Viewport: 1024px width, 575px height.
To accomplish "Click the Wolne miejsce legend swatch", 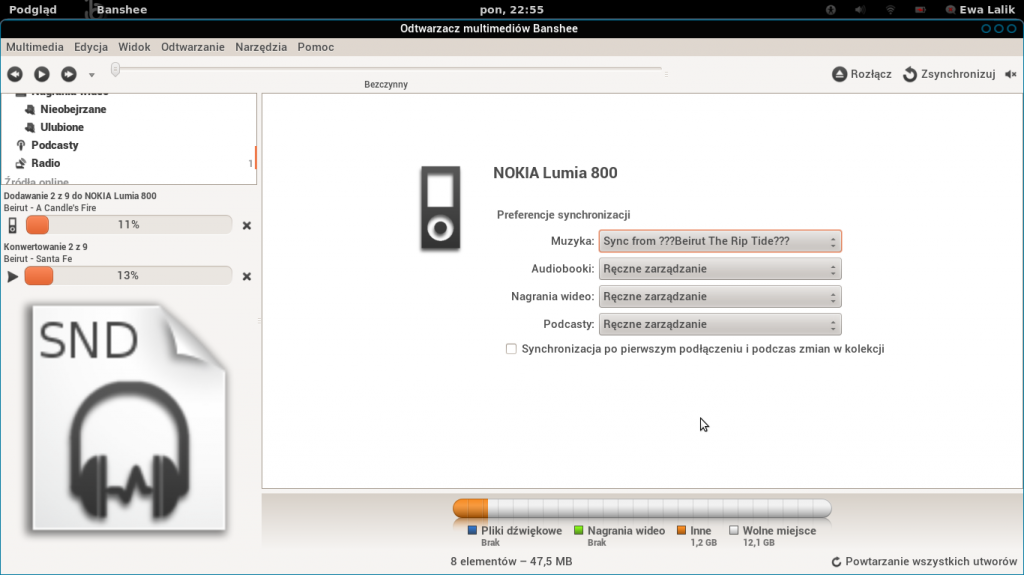I will tap(734, 531).
